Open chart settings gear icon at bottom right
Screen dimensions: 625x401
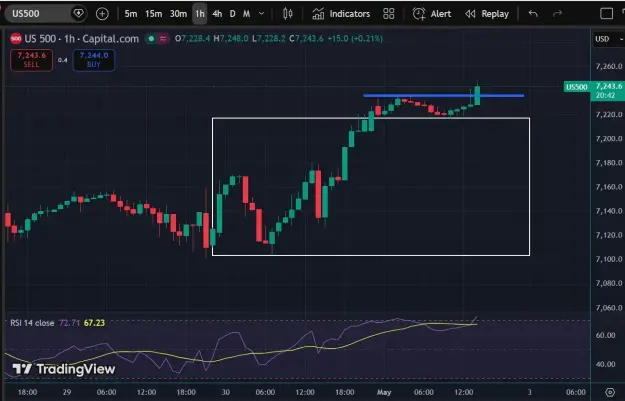point(610,392)
